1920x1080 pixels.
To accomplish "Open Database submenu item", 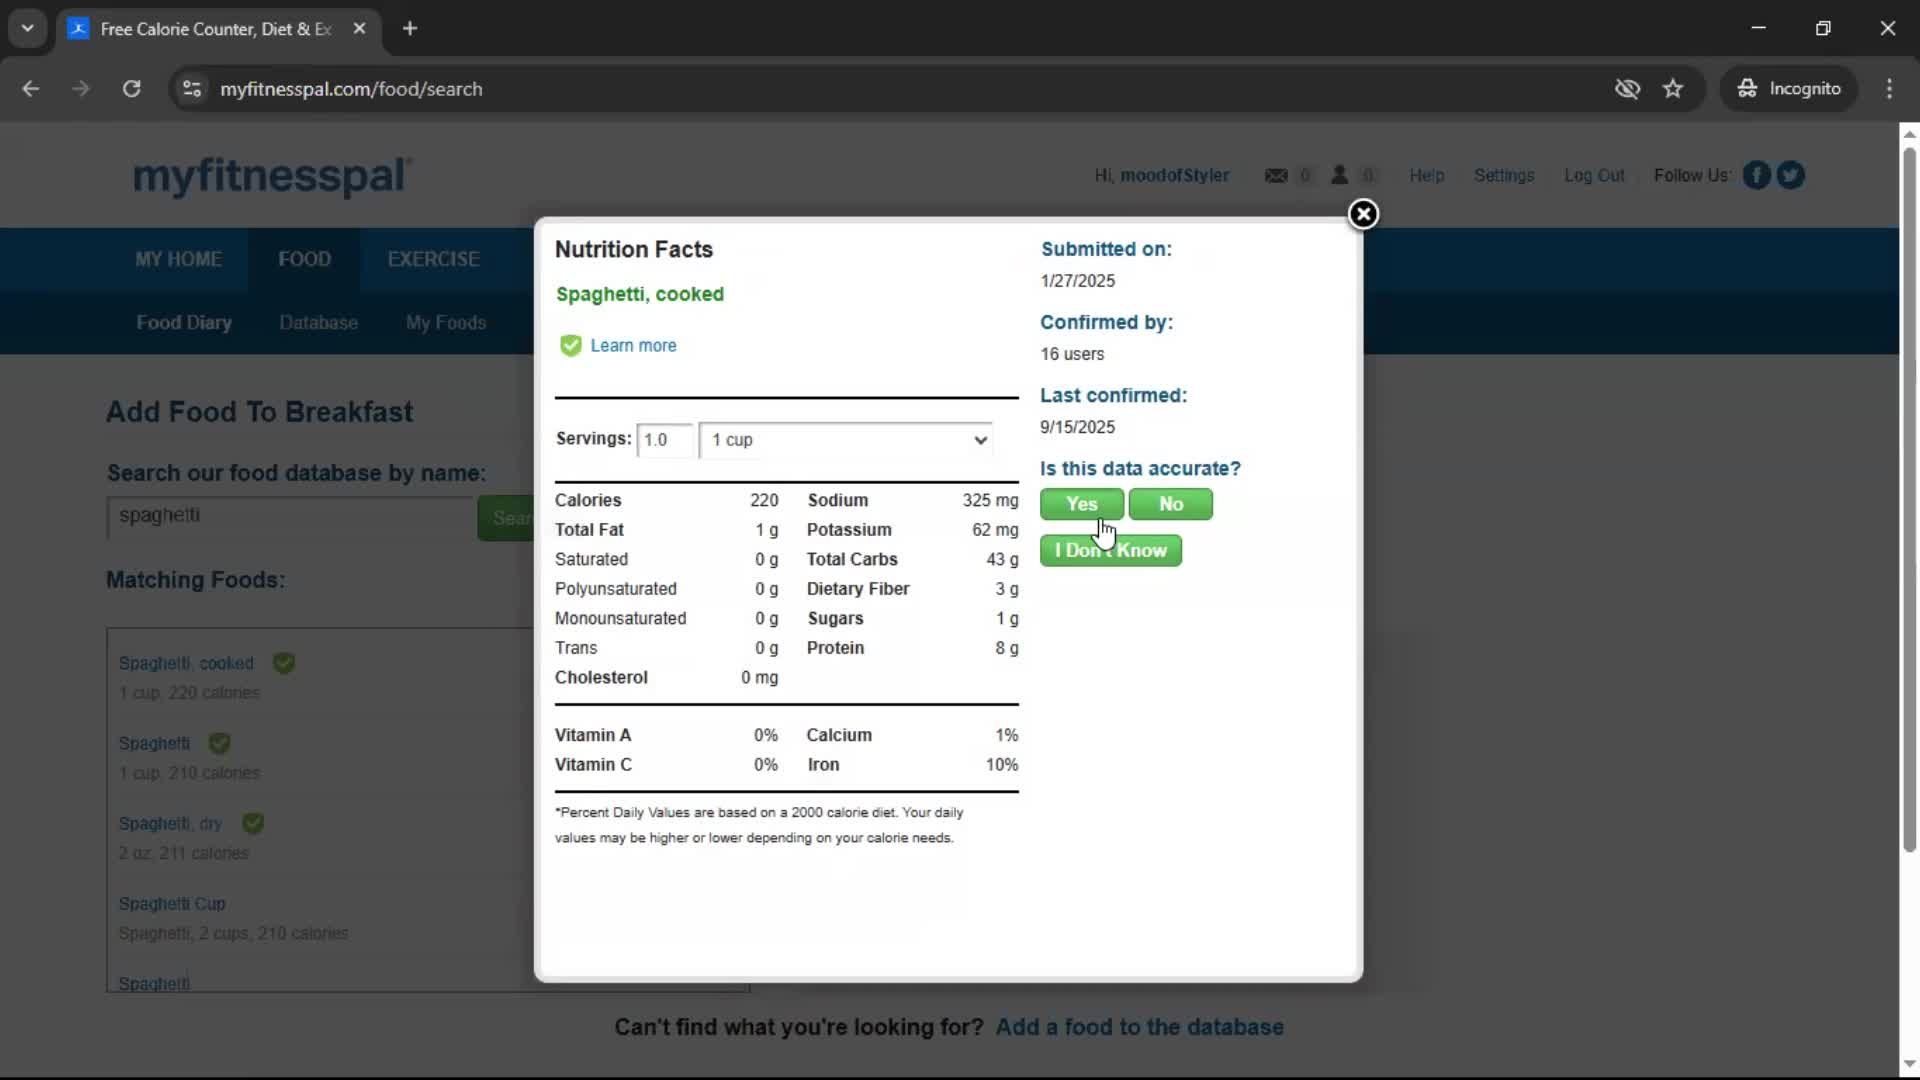I will pyautogui.click(x=318, y=323).
